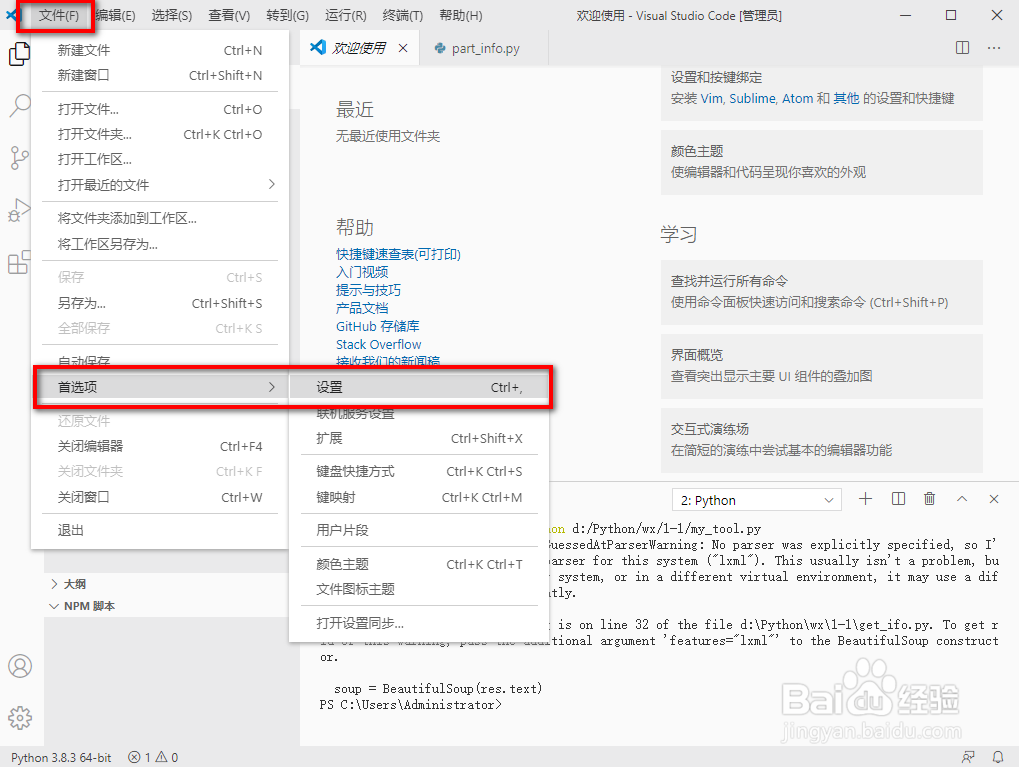Expand 打开最近的文件 submenu
This screenshot has height=767, width=1019.
click(160, 185)
